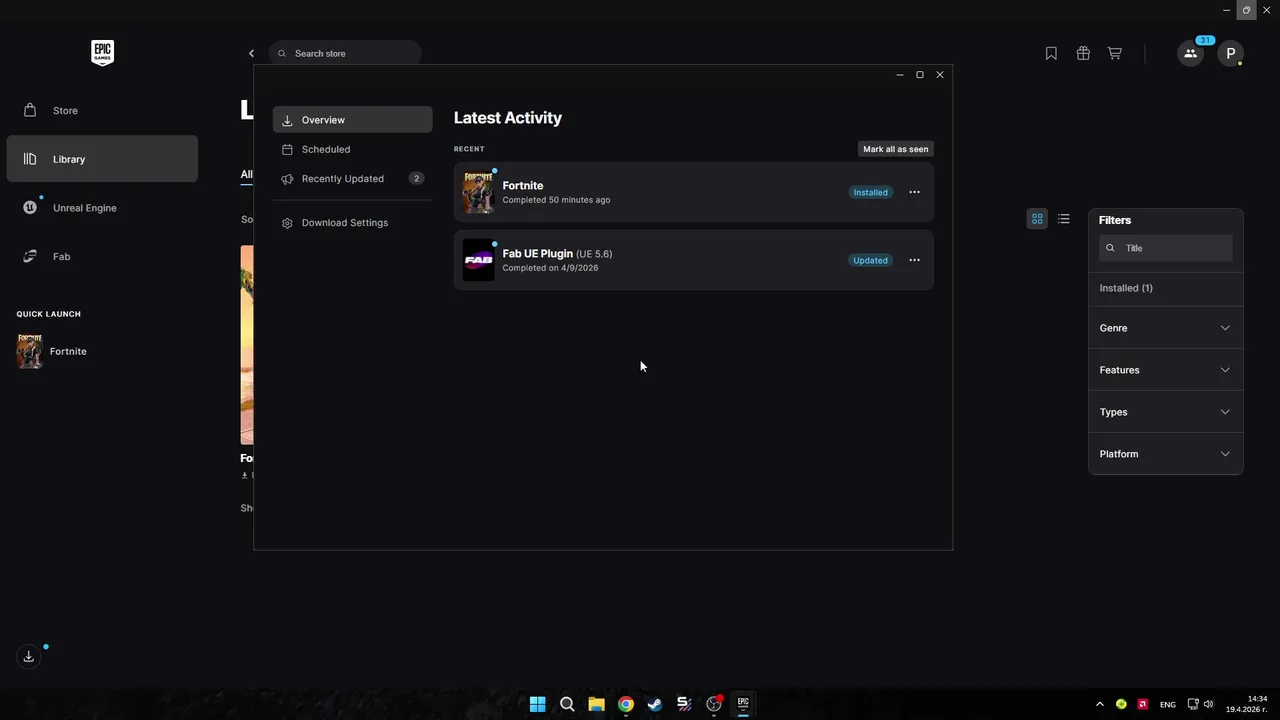This screenshot has width=1280, height=720.
Task: Click the Epic Games taskbar icon
Action: 743,704
